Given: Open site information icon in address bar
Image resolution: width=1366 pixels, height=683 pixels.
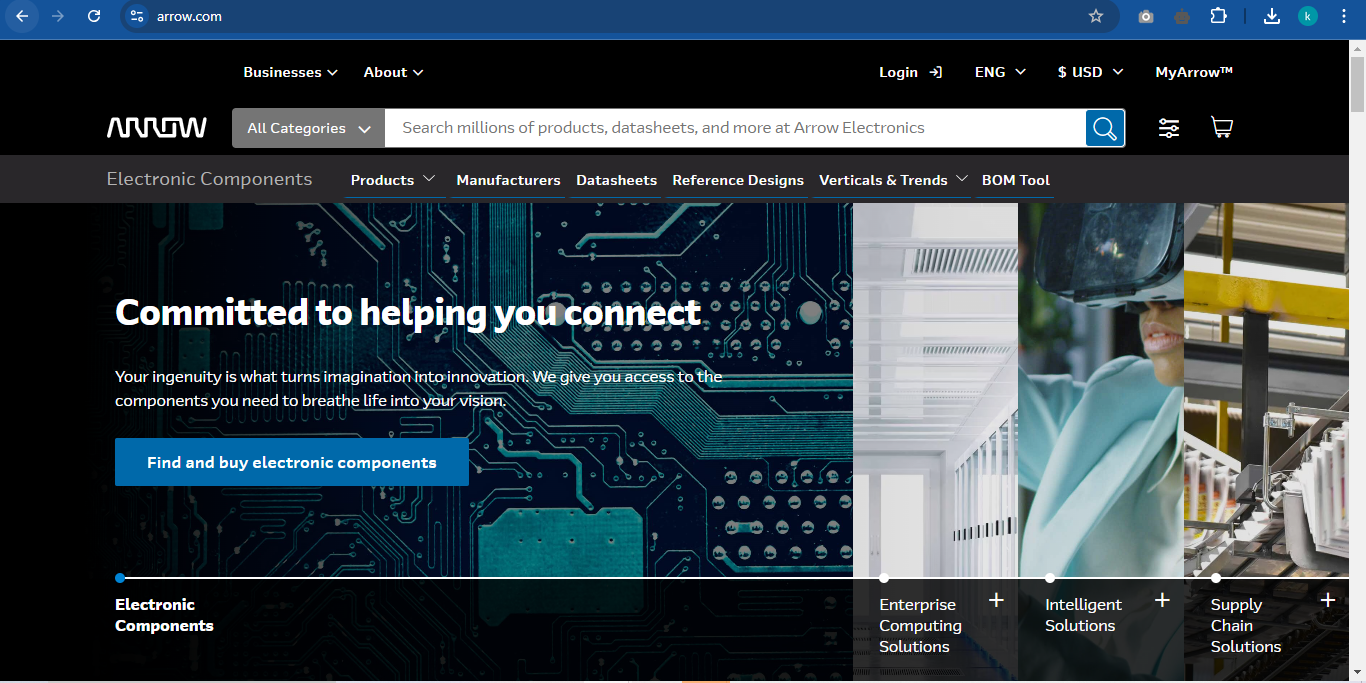Looking at the screenshot, I should 138,16.
